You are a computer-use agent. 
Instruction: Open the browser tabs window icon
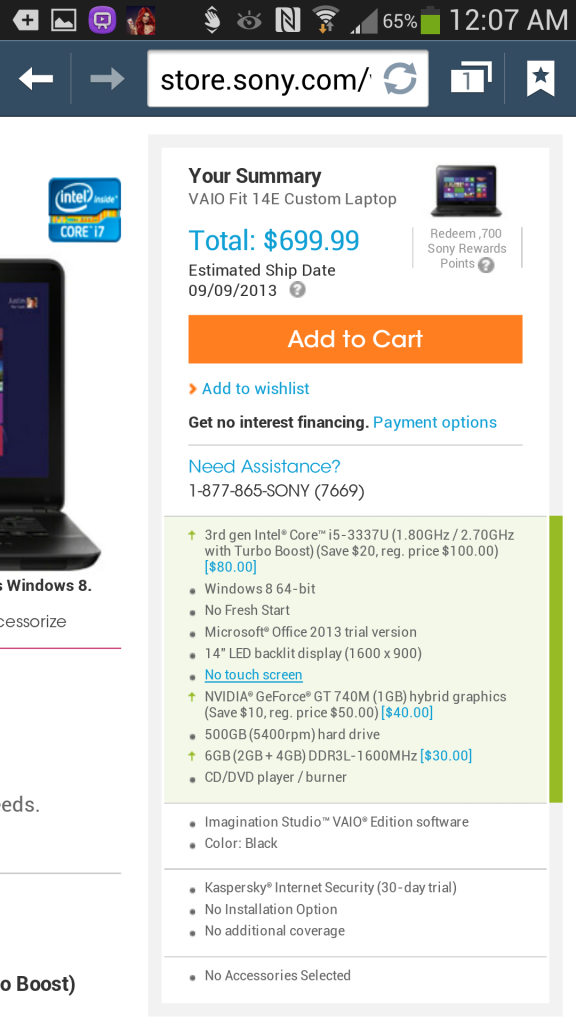pyautogui.click(x=471, y=78)
